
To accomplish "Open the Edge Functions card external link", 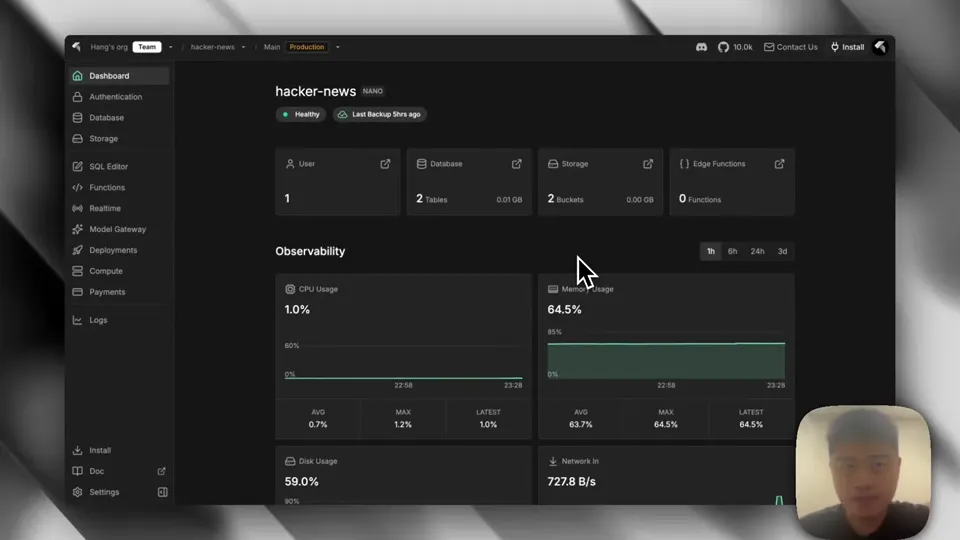I will [779, 164].
